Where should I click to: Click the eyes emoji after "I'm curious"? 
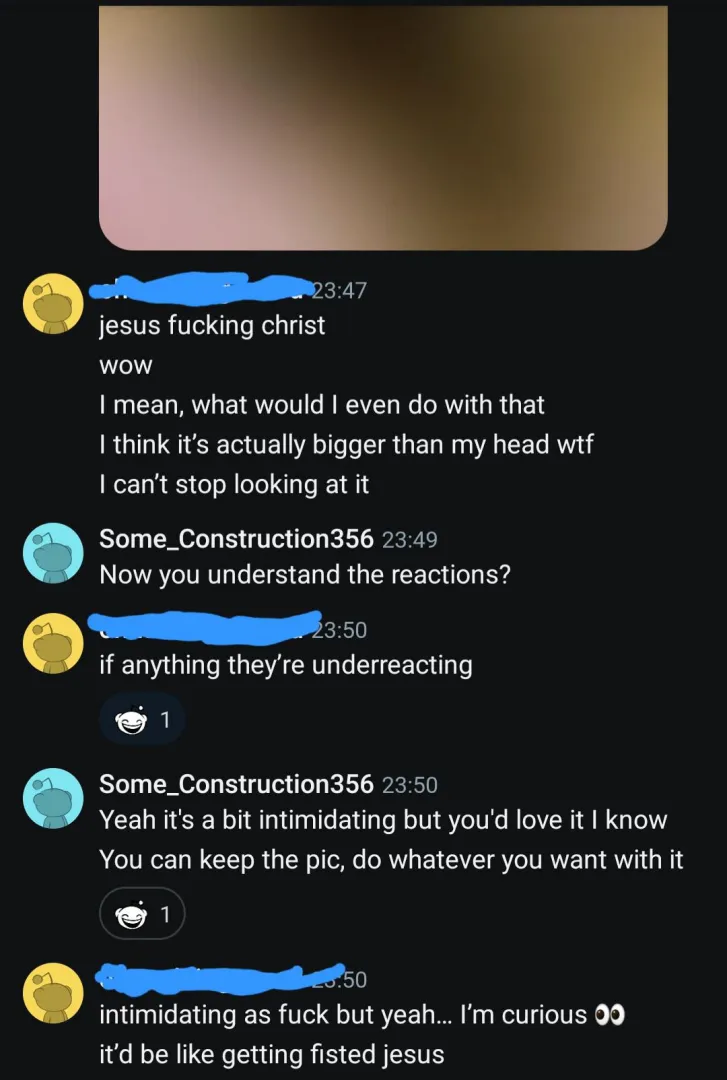click(609, 1015)
